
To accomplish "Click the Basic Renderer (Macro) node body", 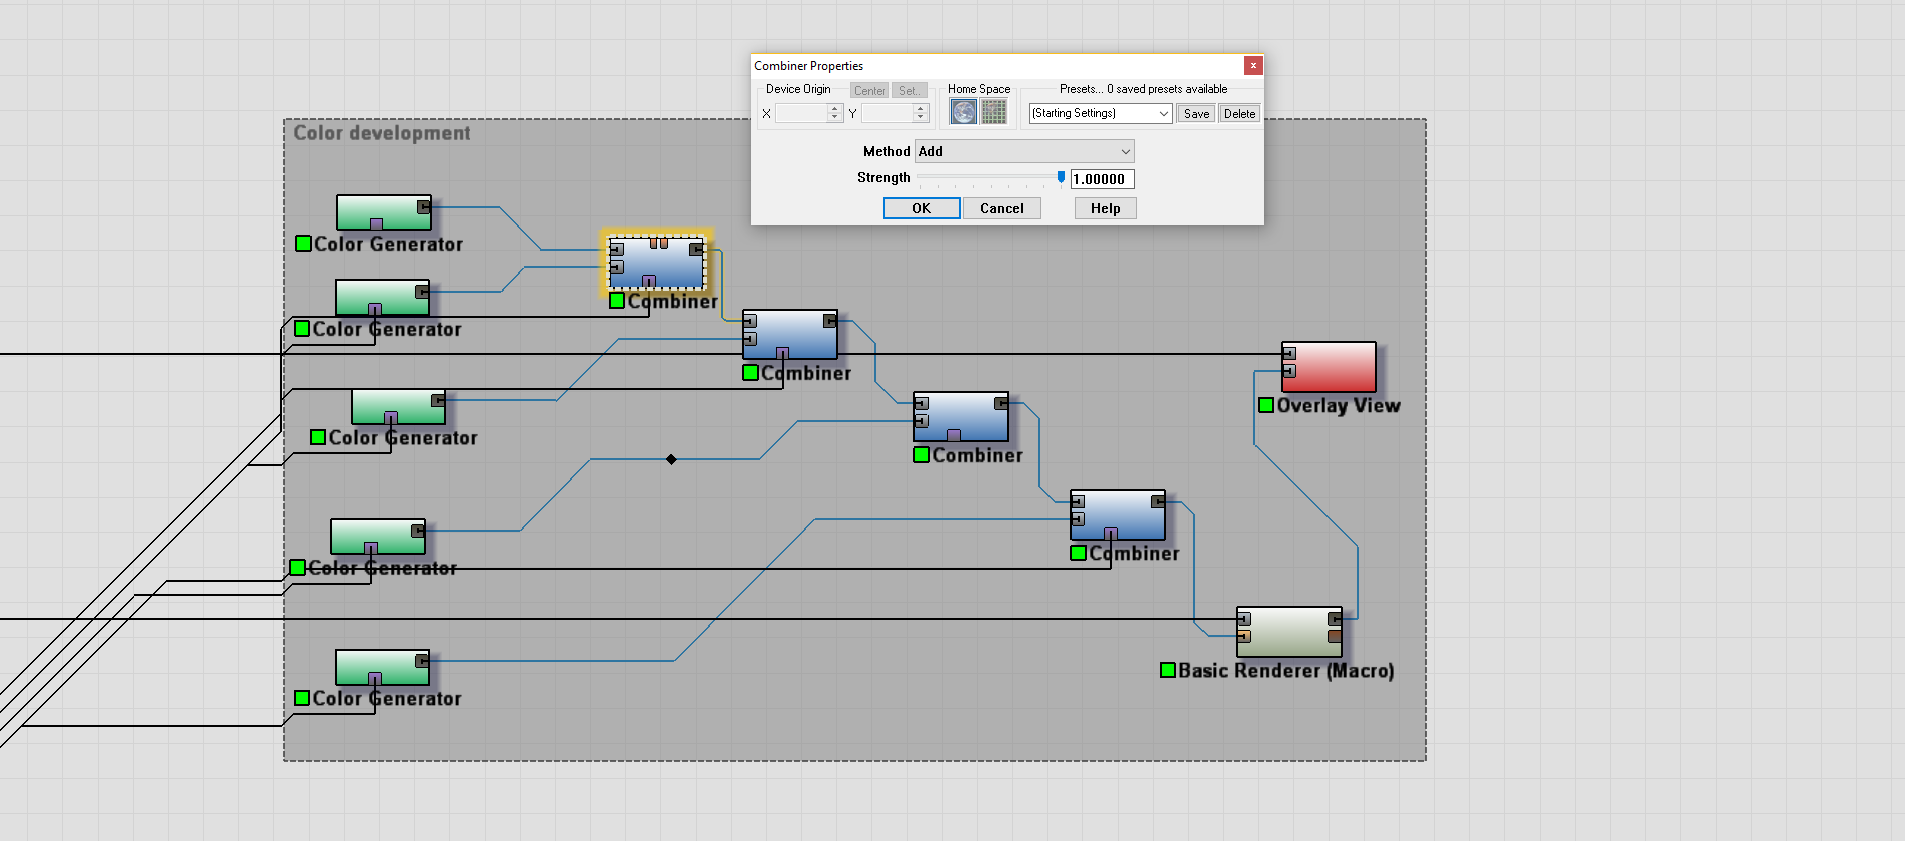I will tap(1289, 632).
